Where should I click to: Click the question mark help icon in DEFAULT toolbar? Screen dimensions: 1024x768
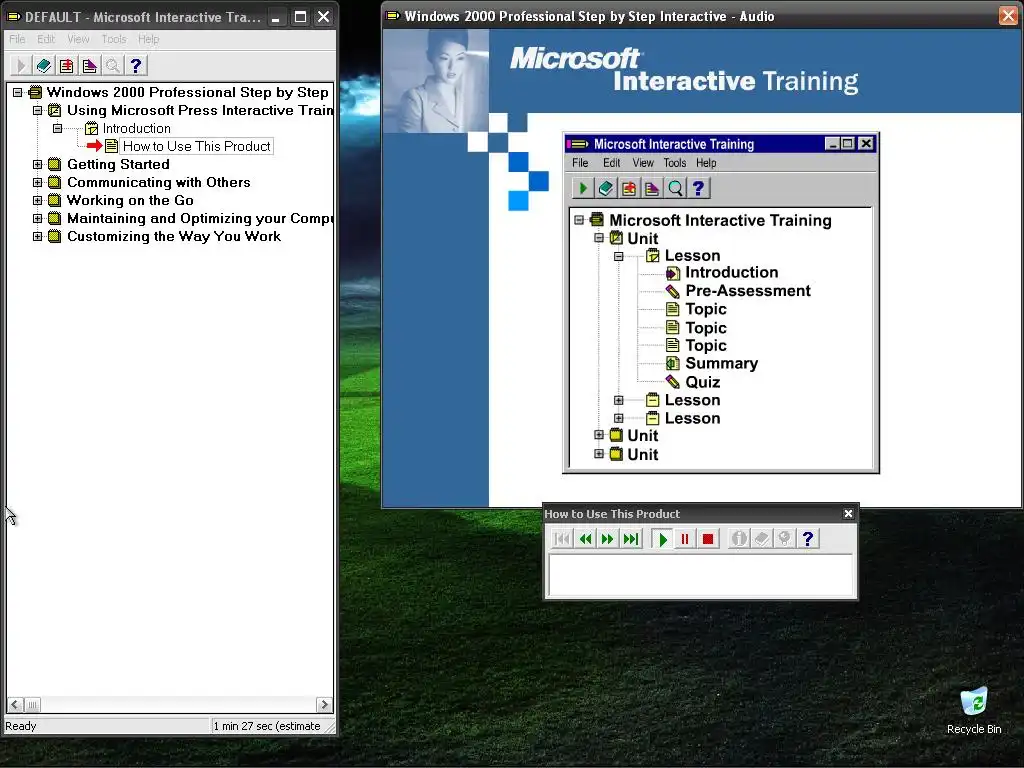pyautogui.click(x=136, y=65)
